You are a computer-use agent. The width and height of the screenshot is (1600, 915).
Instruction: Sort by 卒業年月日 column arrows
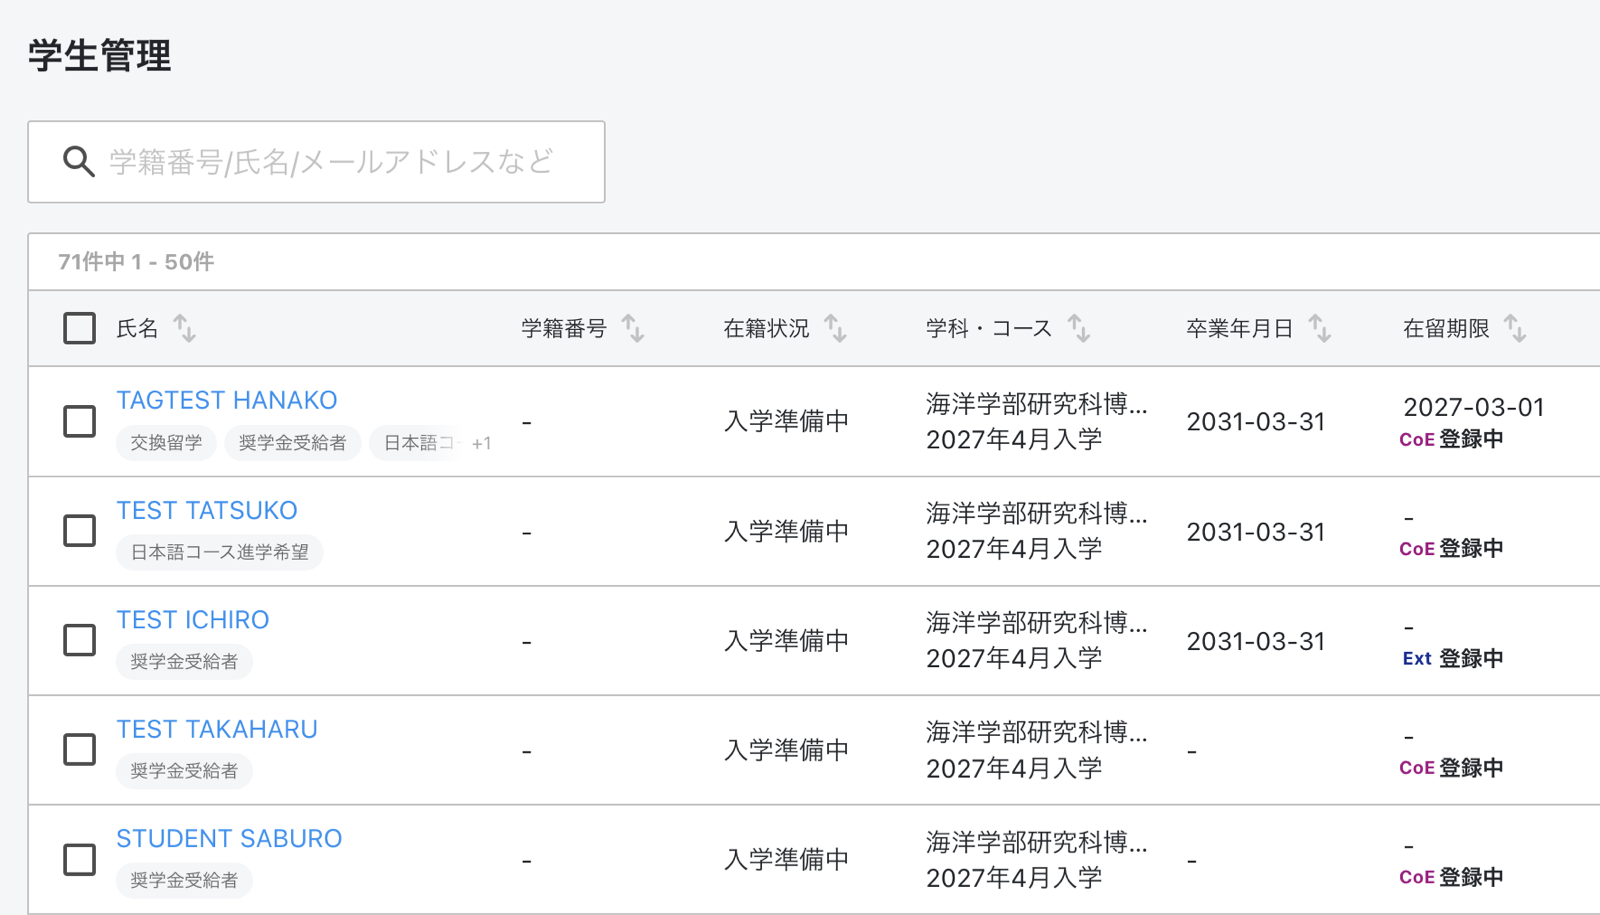click(1320, 328)
